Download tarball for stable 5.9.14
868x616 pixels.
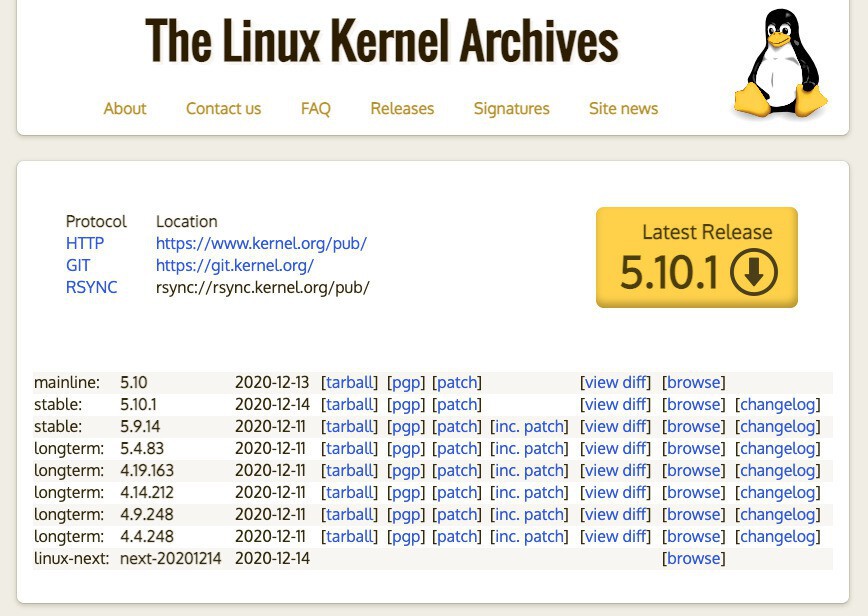(x=349, y=427)
